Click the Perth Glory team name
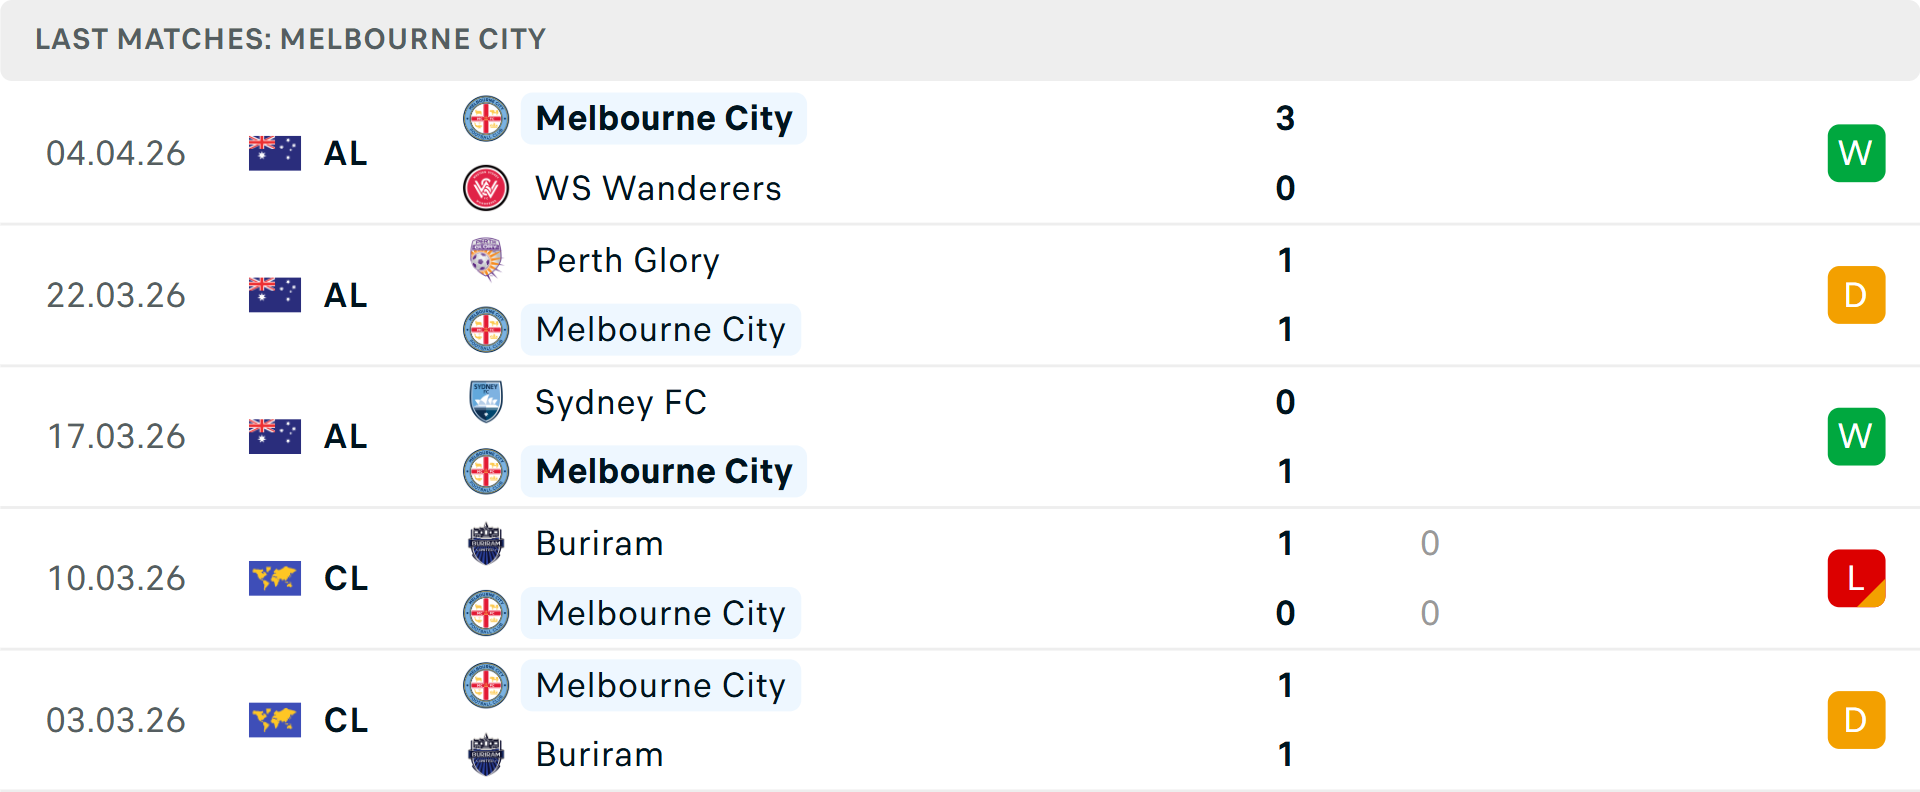The width and height of the screenshot is (1920, 792). [627, 260]
